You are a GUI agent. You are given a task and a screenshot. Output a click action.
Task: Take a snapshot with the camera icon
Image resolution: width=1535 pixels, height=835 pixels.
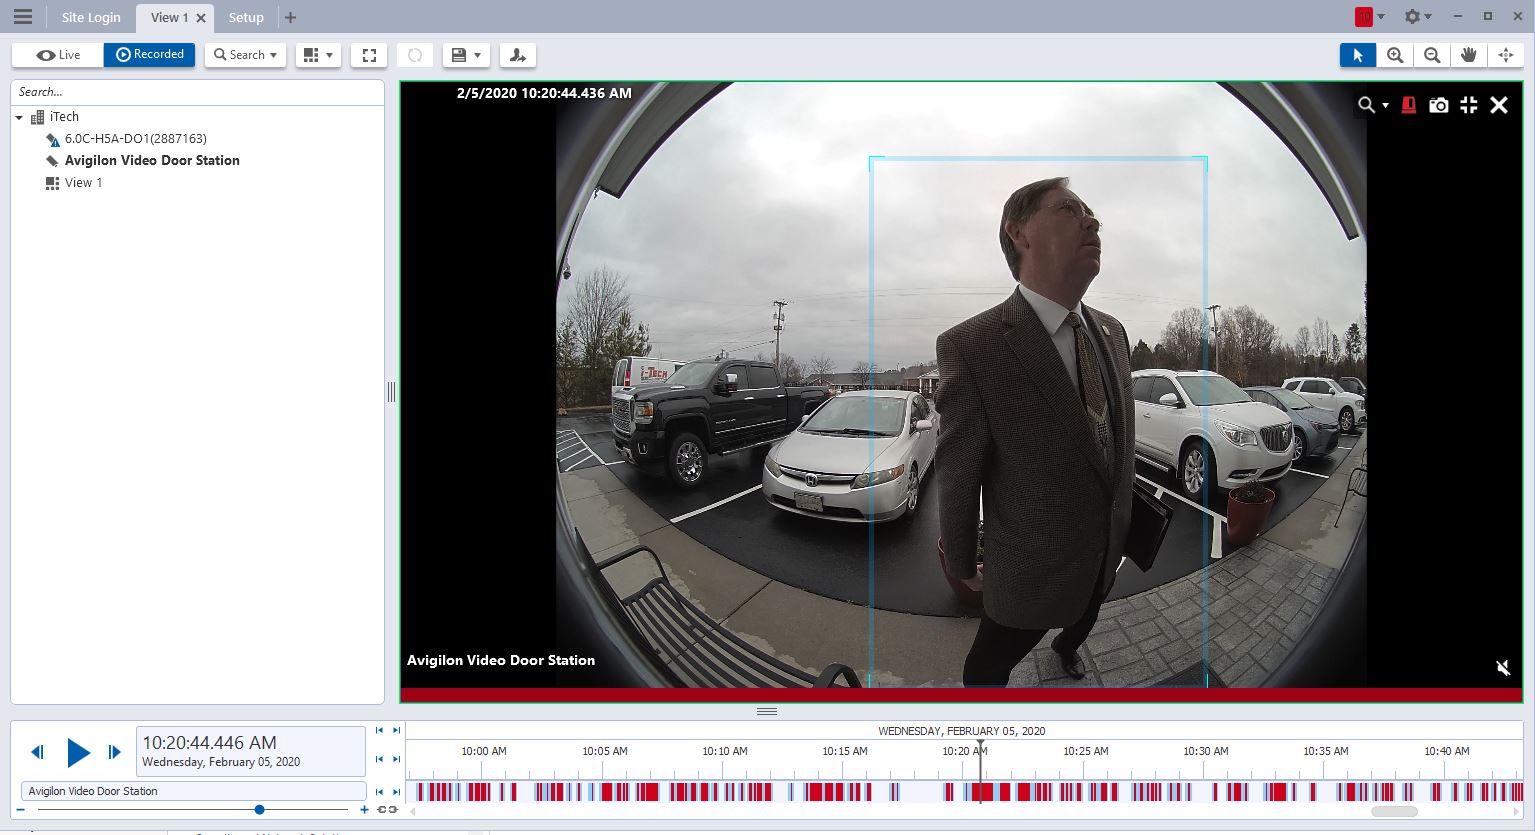(1438, 105)
